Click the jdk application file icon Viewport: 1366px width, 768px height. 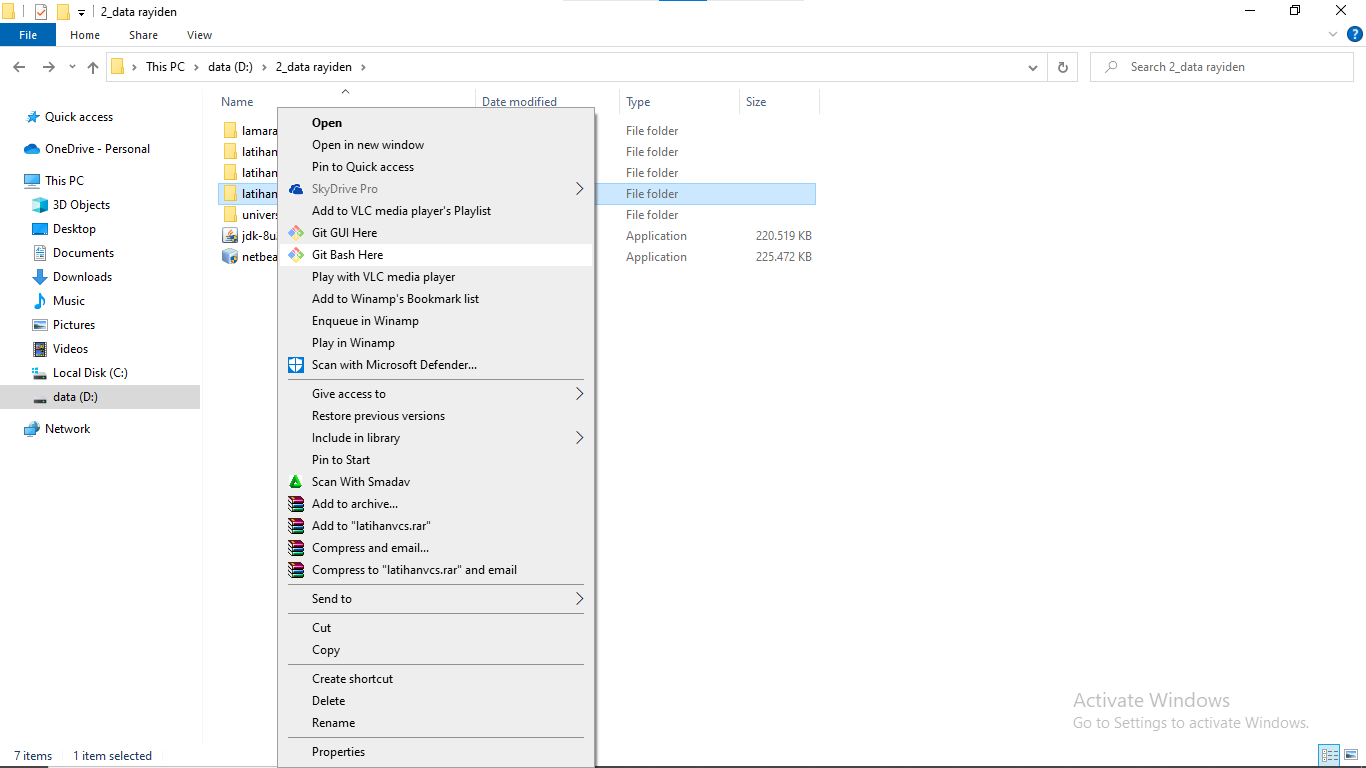tap(230, 236)
